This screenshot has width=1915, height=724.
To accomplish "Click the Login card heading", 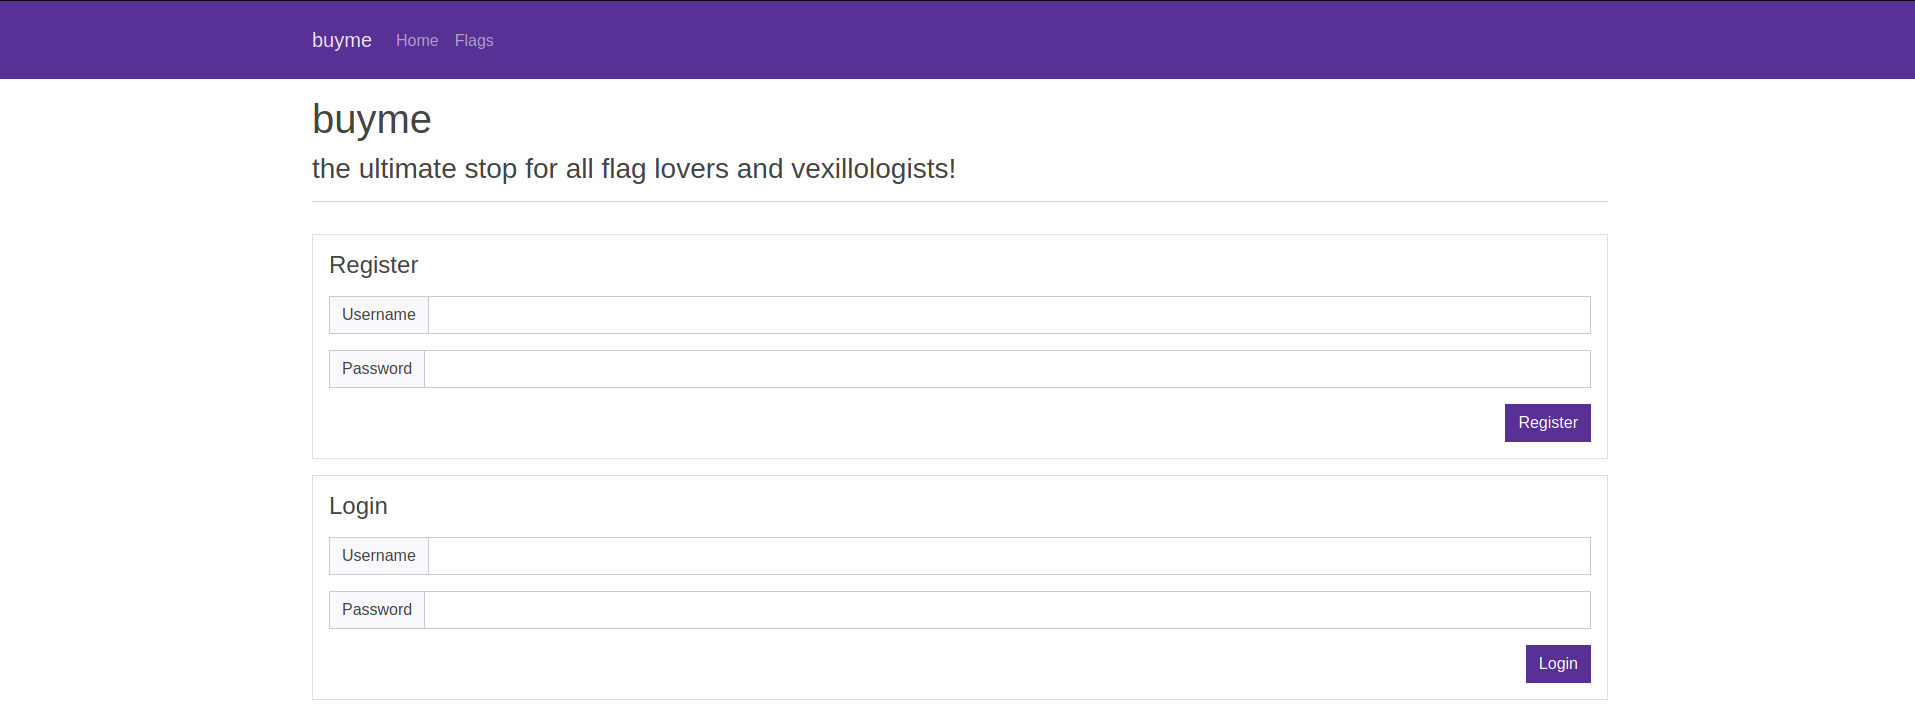I will (x=358, y=506).
